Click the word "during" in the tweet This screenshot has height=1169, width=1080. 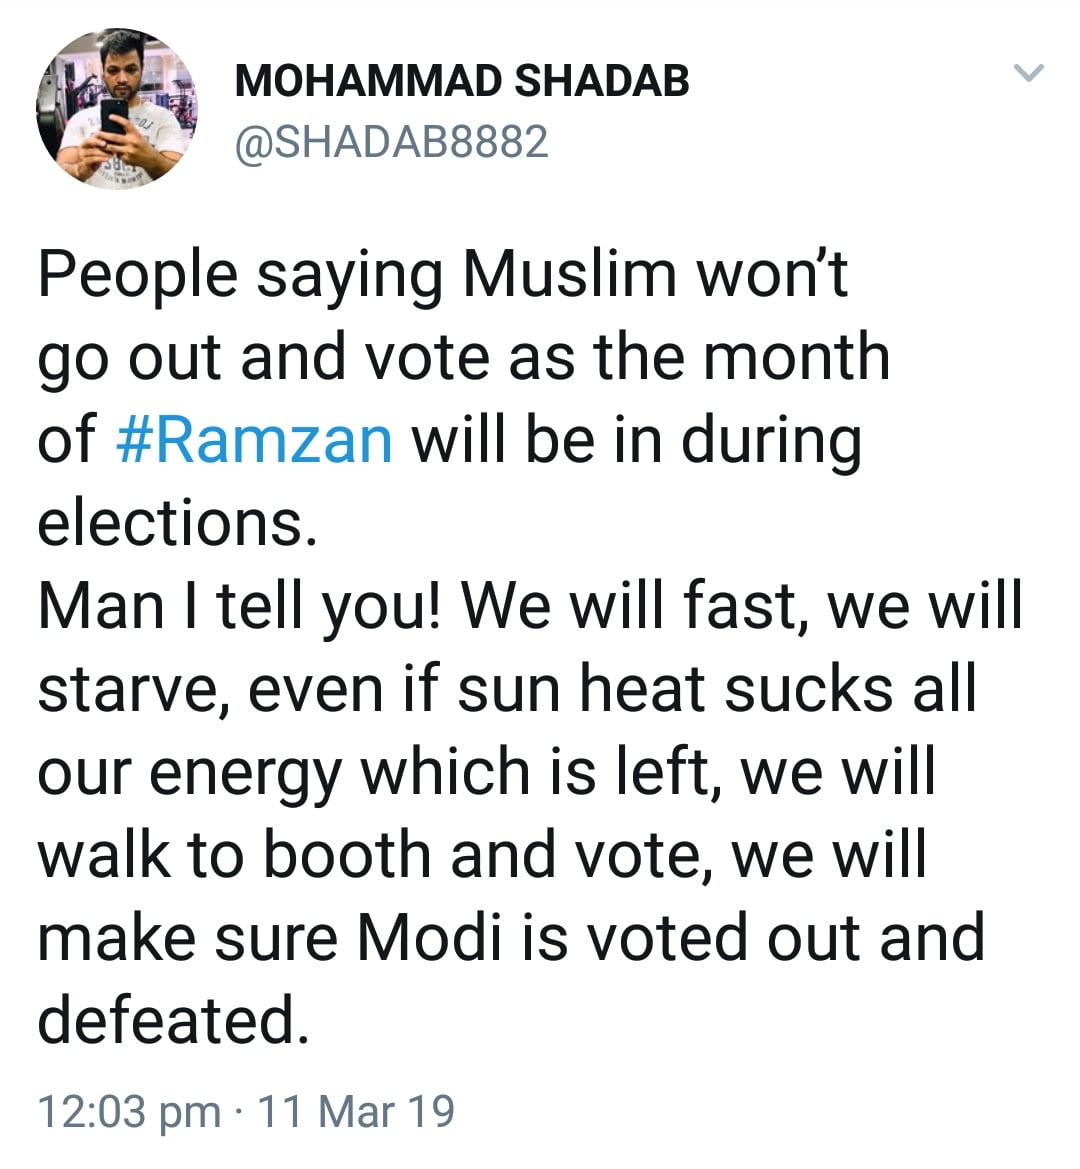[771, 441]
